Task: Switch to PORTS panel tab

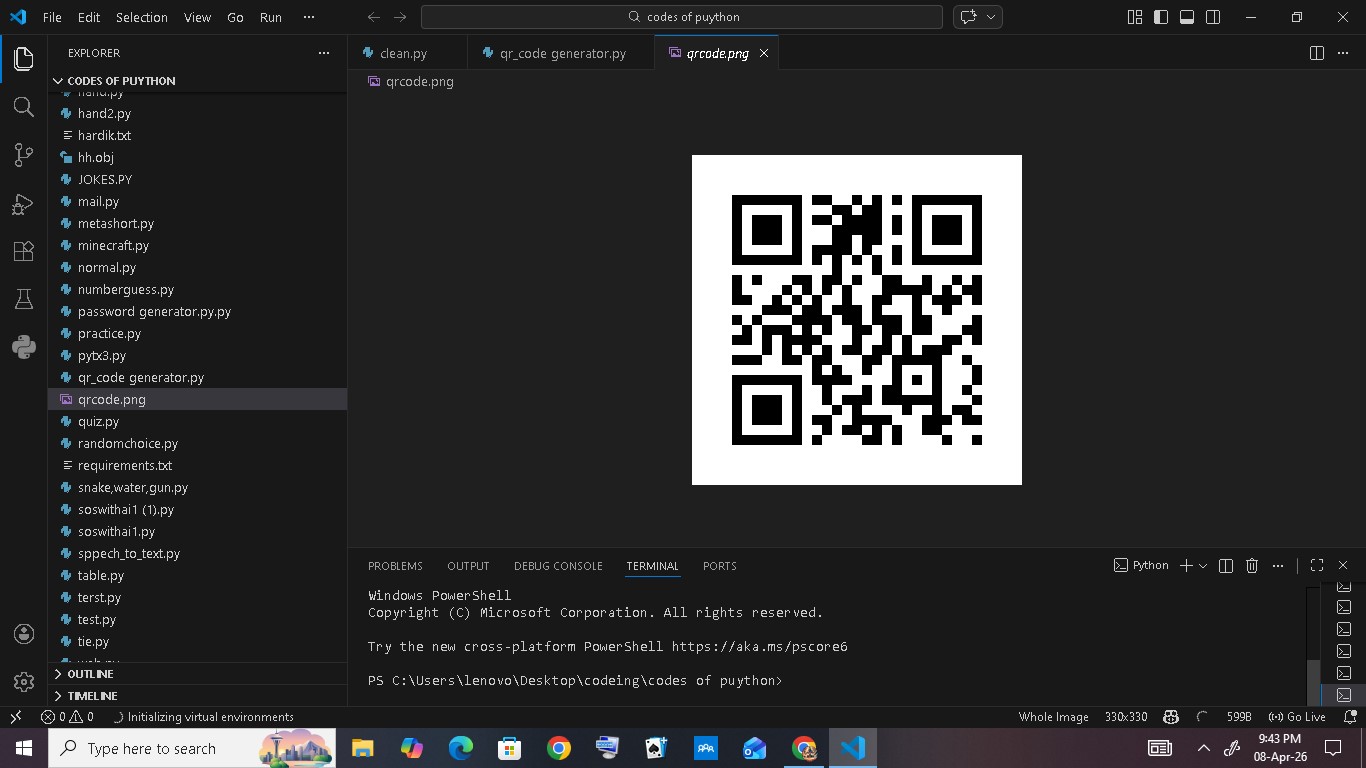Action: tap(719, 566)
